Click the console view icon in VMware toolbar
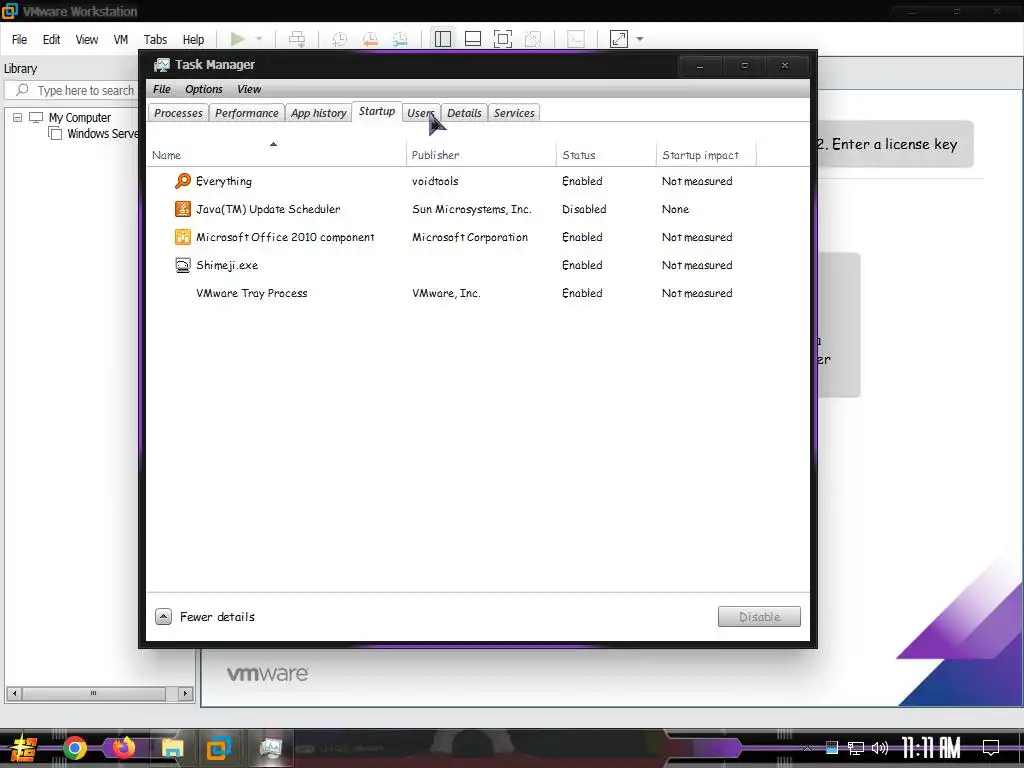The width and height of the screenshot is (1024, 768). click(576, 39)
